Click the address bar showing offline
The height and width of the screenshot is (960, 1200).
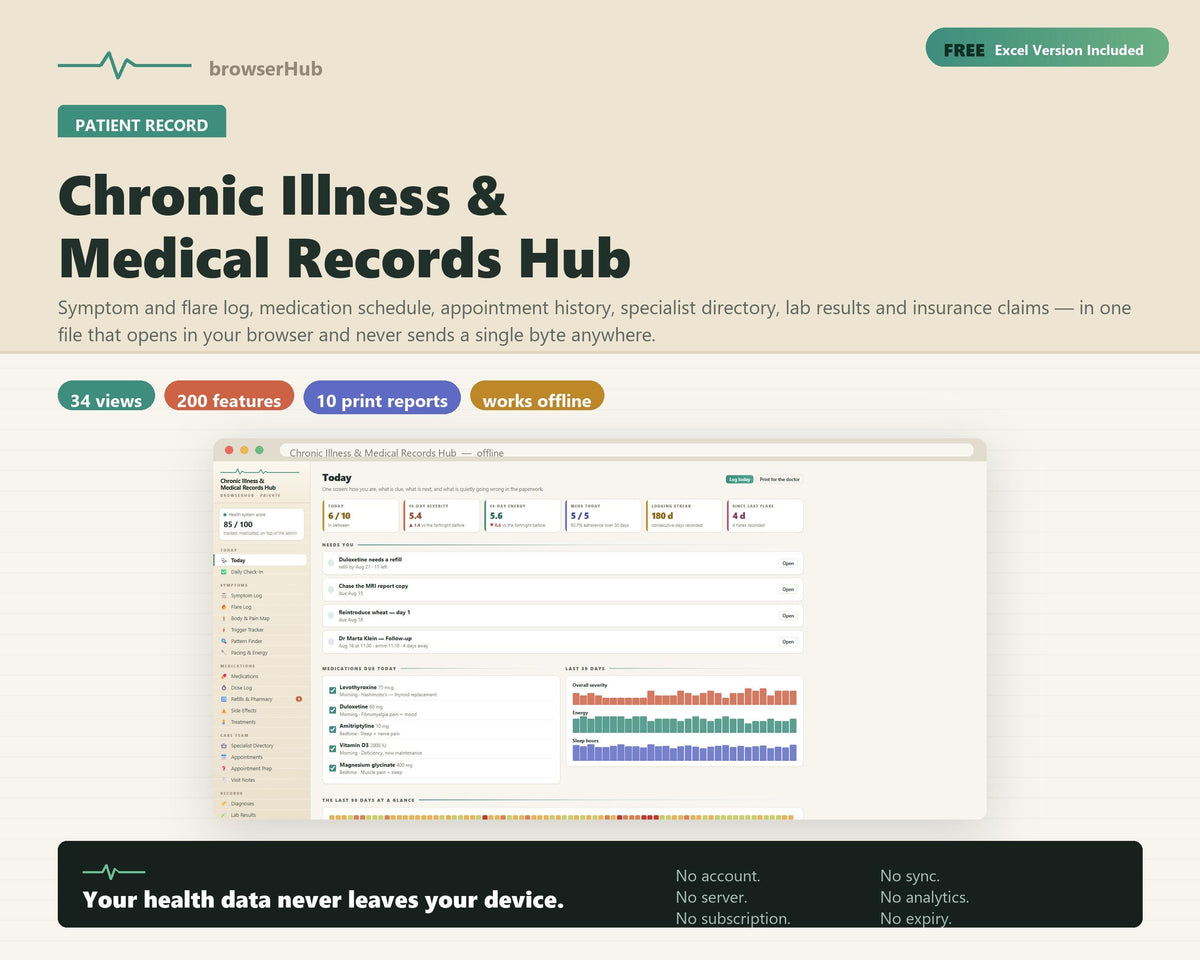click(626, 452)
